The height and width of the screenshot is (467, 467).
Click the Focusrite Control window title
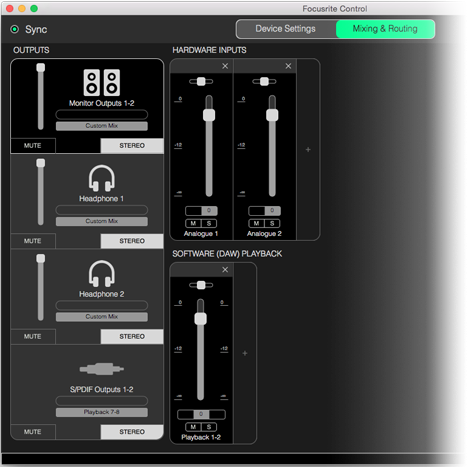click(335, 9)
